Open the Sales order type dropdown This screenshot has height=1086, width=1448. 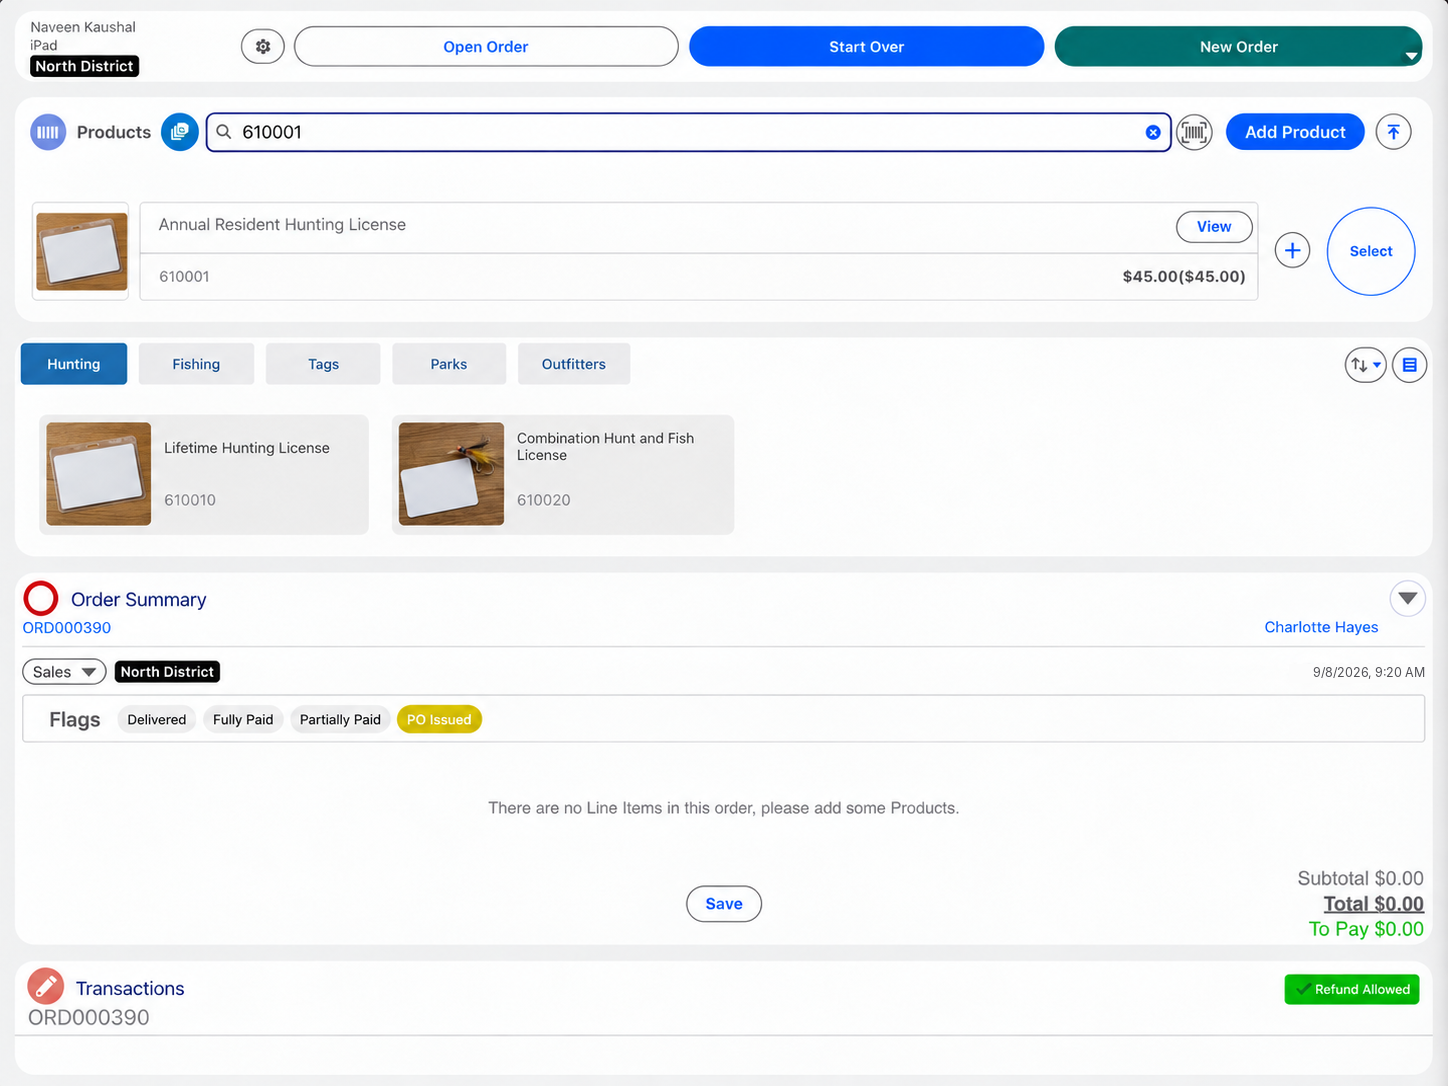pos(64,672)
